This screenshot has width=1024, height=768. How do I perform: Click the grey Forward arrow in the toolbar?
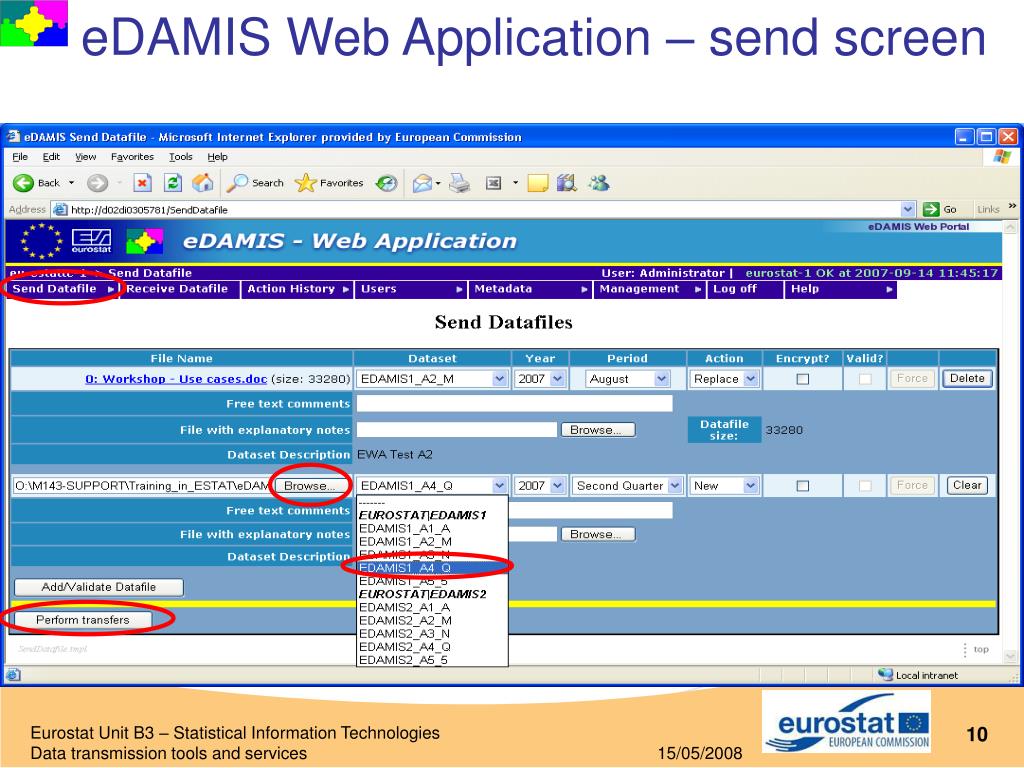point(97,183)
